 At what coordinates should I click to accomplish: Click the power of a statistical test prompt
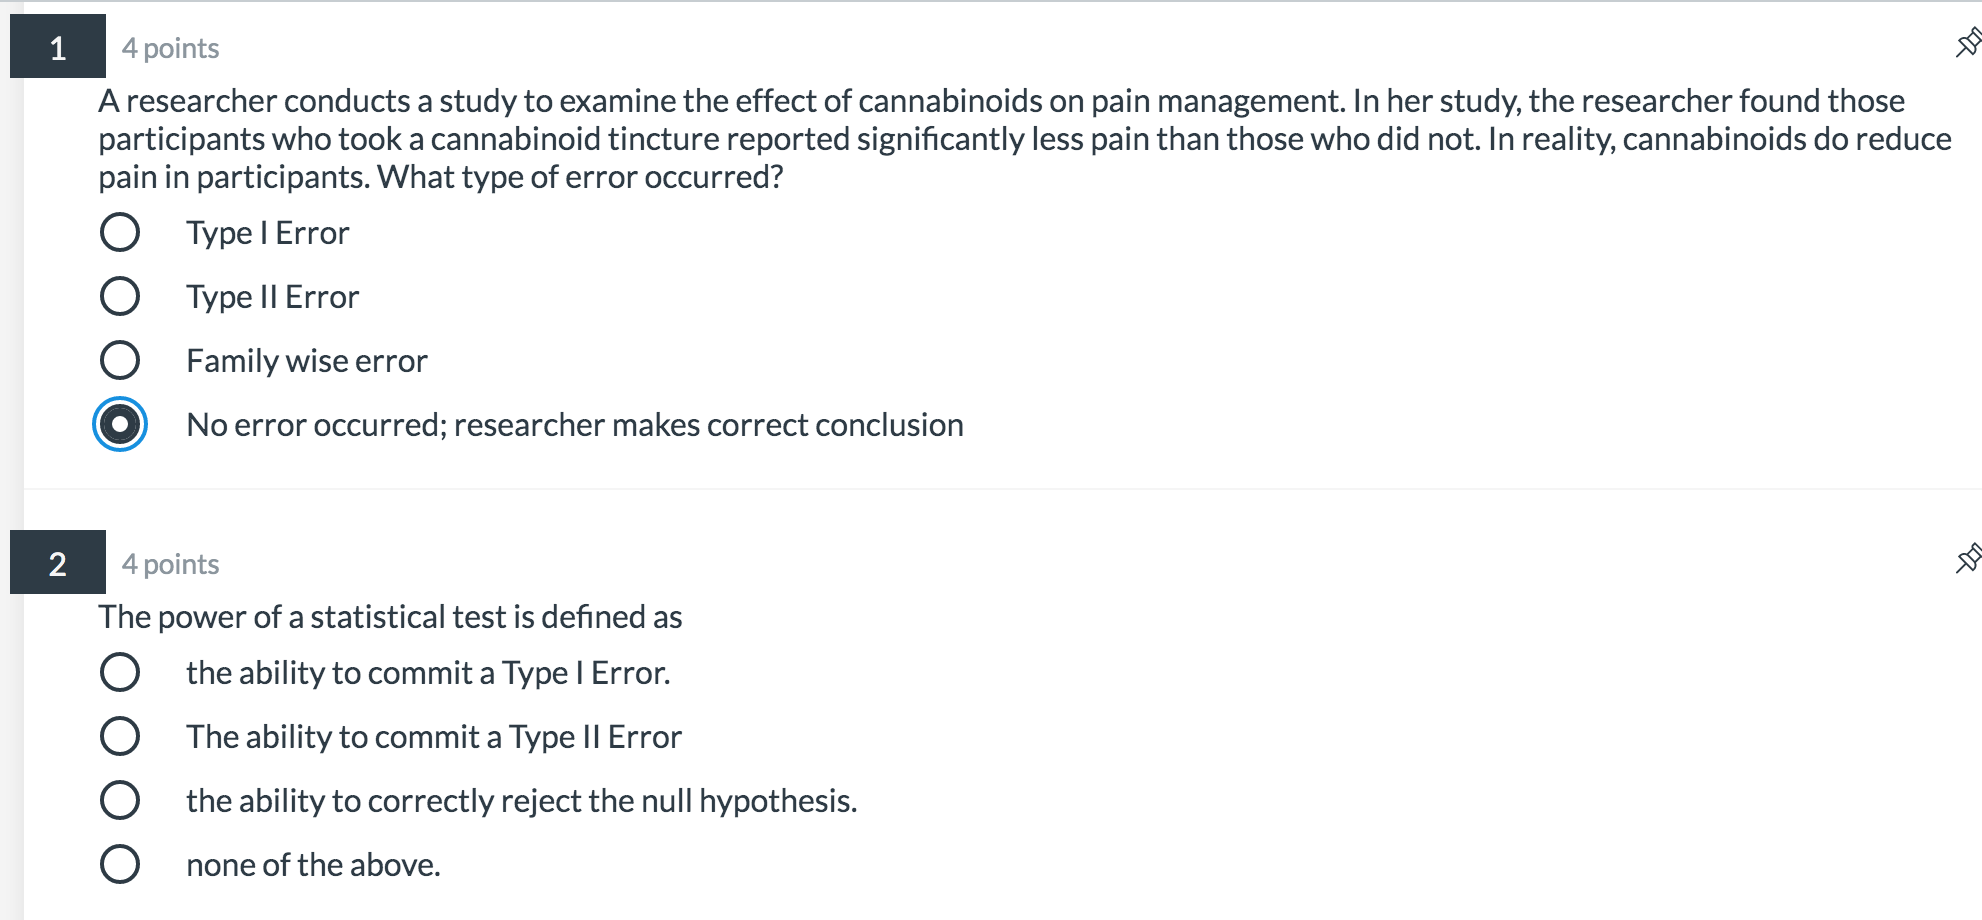(390, 617)
